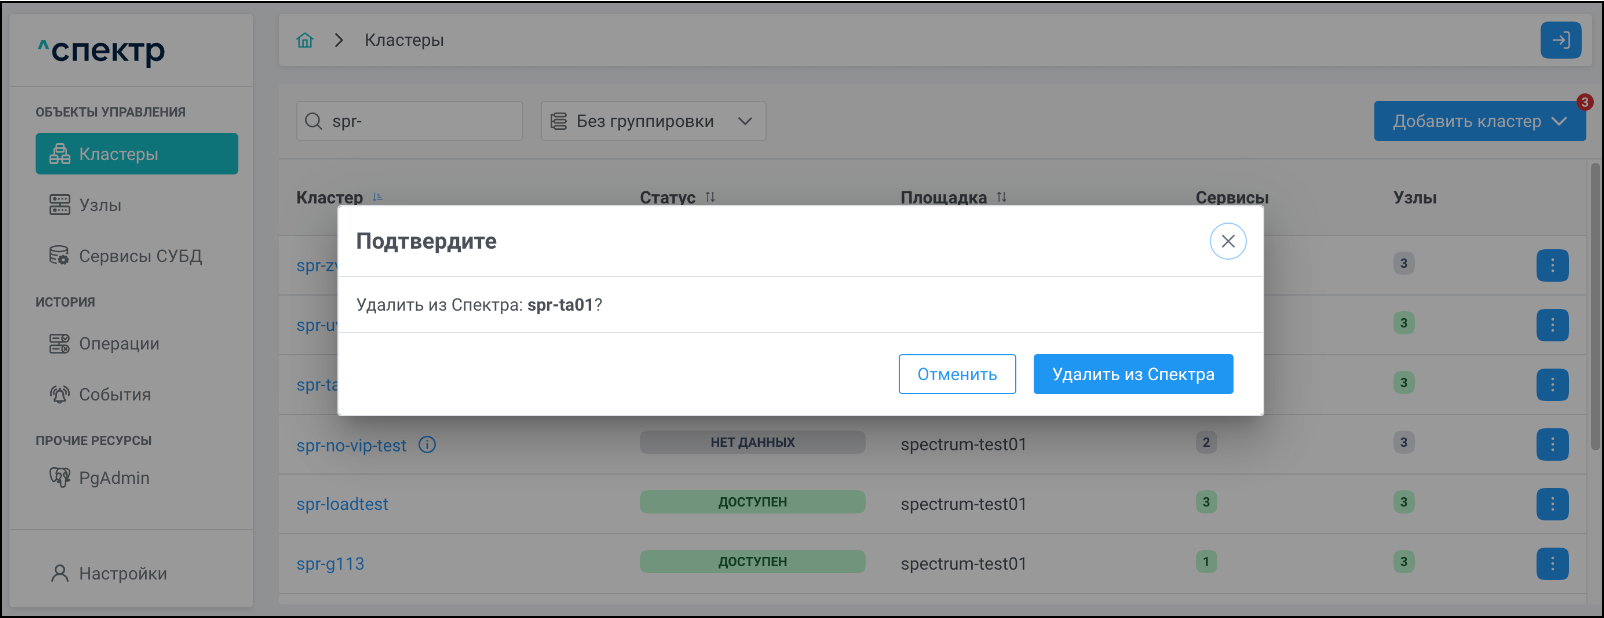Expand the Без группировки dropdown
This screenshot has width=1604, height=618.
tap(653, 121)
